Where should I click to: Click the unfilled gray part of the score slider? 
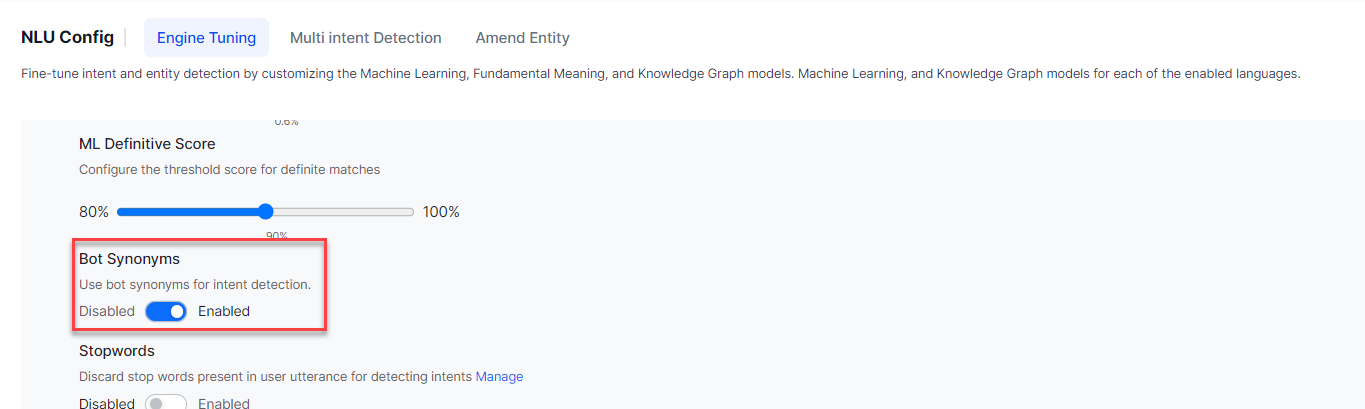[x=340, y=212]
